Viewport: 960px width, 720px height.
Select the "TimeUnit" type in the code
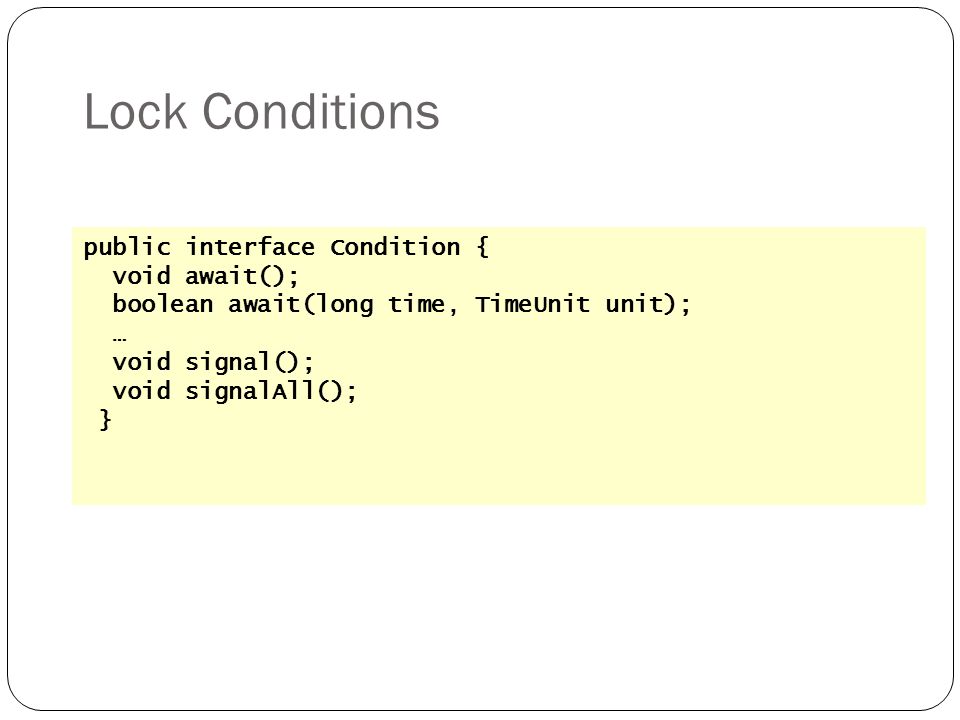click(x=532, y=304)
